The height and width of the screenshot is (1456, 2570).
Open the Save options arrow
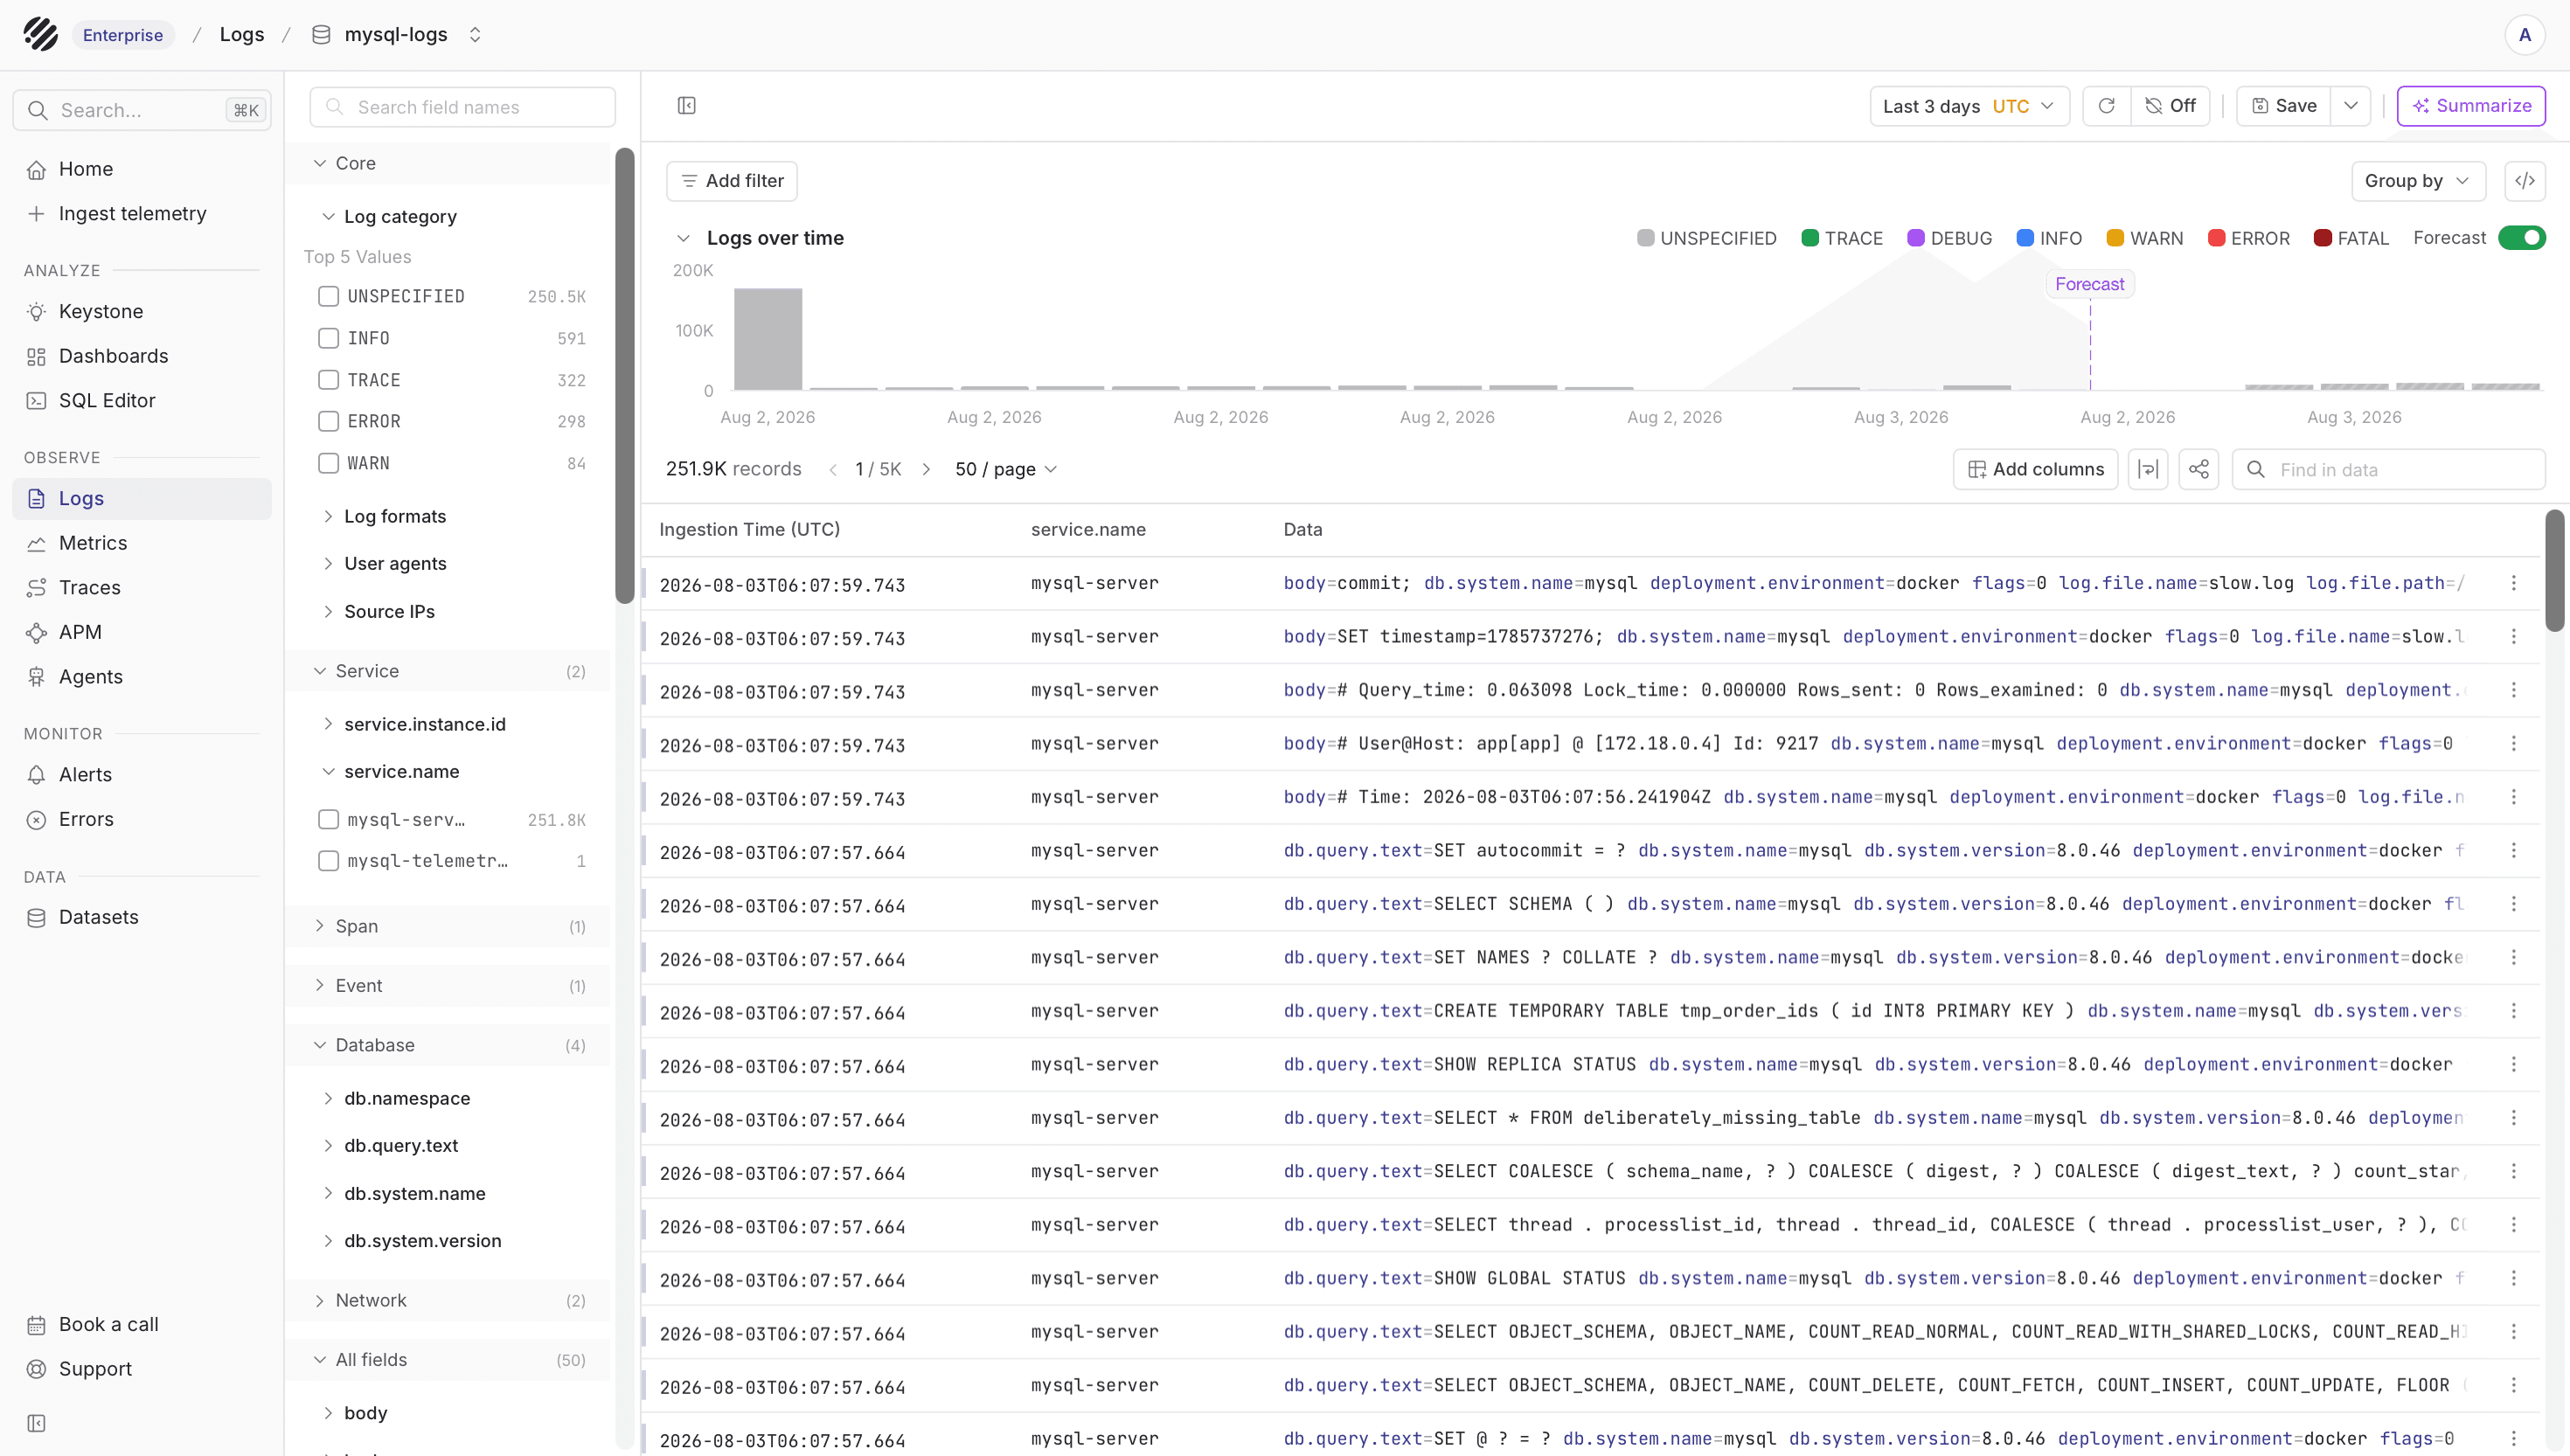(2350, 106)
